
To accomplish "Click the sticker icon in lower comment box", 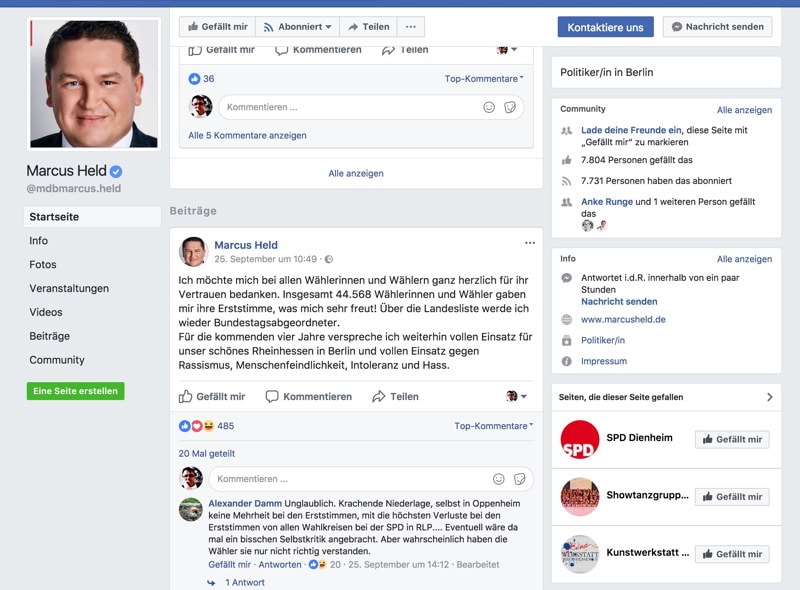I will (x=519, y=479).
